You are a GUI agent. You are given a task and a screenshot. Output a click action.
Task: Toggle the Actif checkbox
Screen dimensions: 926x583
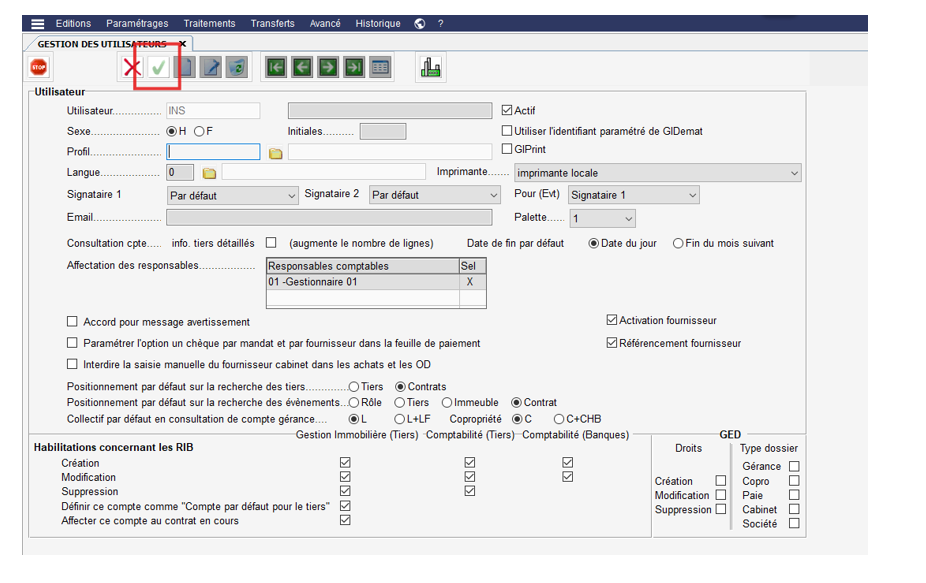tap(507, 111)
